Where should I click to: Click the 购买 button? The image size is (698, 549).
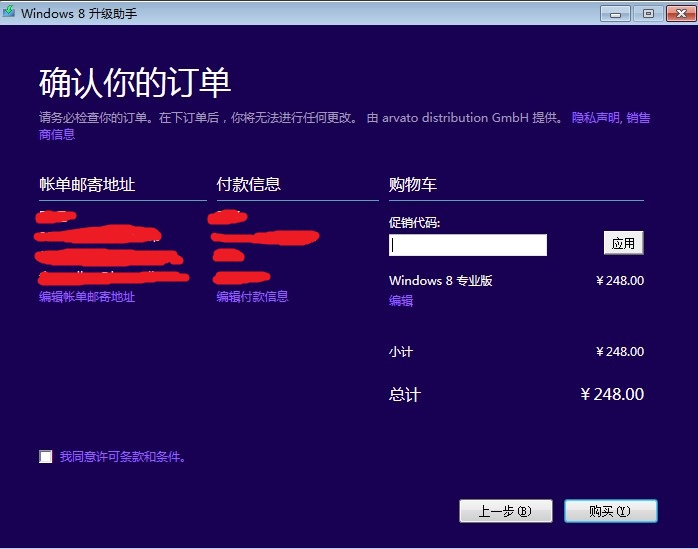(610, 511)
